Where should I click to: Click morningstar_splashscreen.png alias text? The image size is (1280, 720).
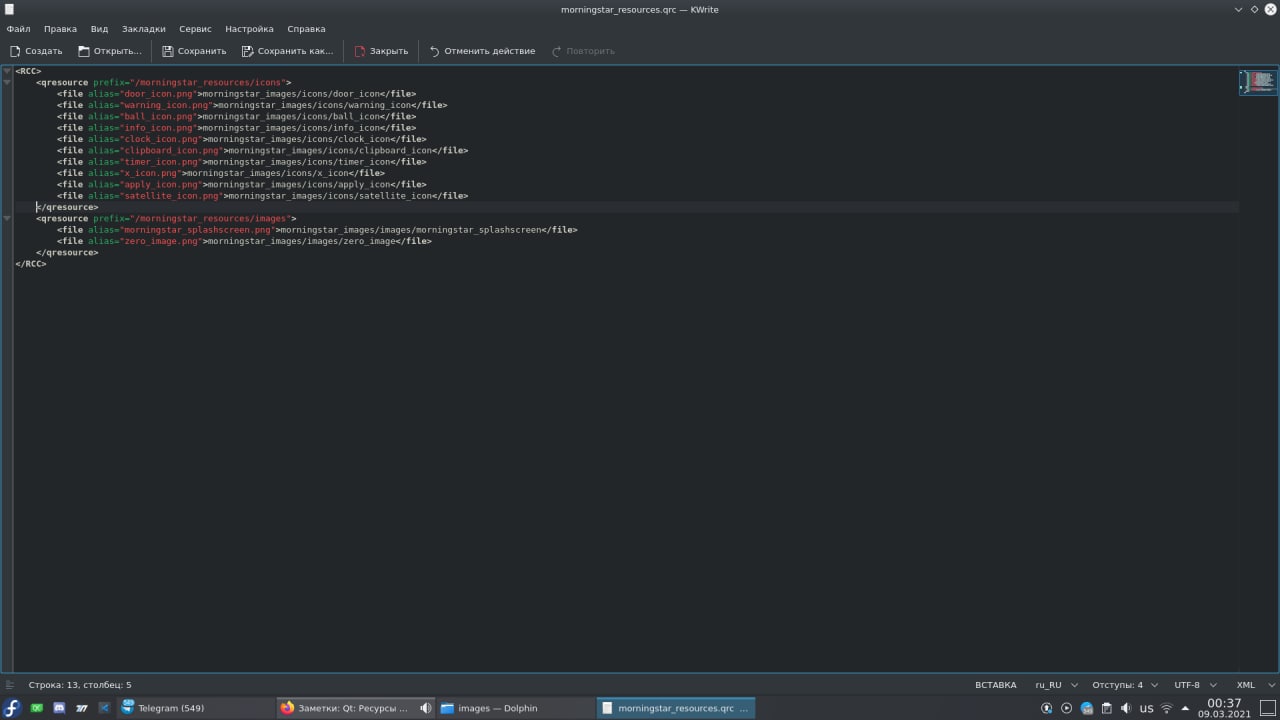click(x=199, y=230)
